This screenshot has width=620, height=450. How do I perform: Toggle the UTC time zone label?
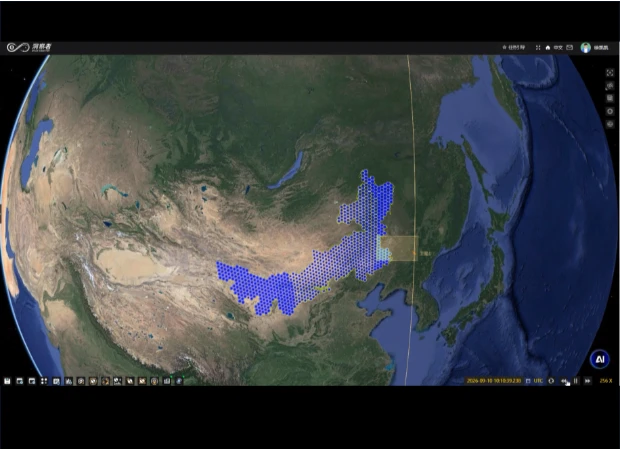coord(538,381)
